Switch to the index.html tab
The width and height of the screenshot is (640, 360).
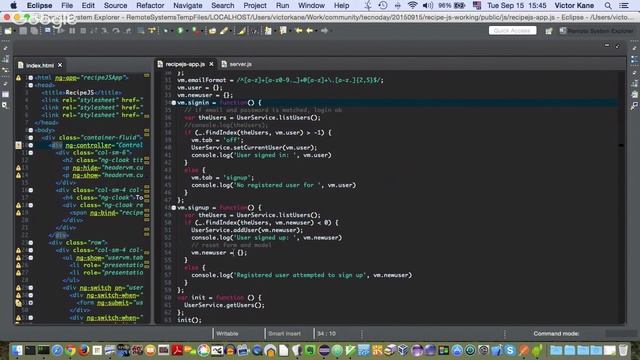[x=40, y=65]
